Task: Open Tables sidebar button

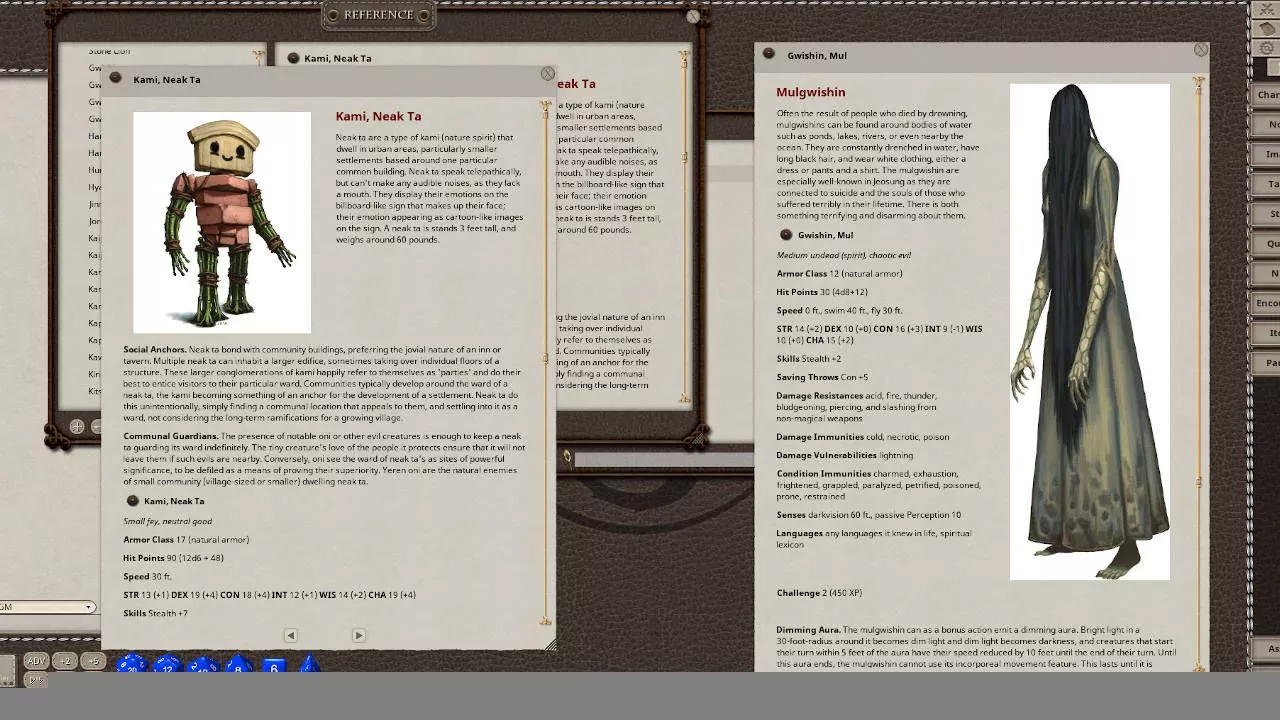Action: (x=1266, y=184)
